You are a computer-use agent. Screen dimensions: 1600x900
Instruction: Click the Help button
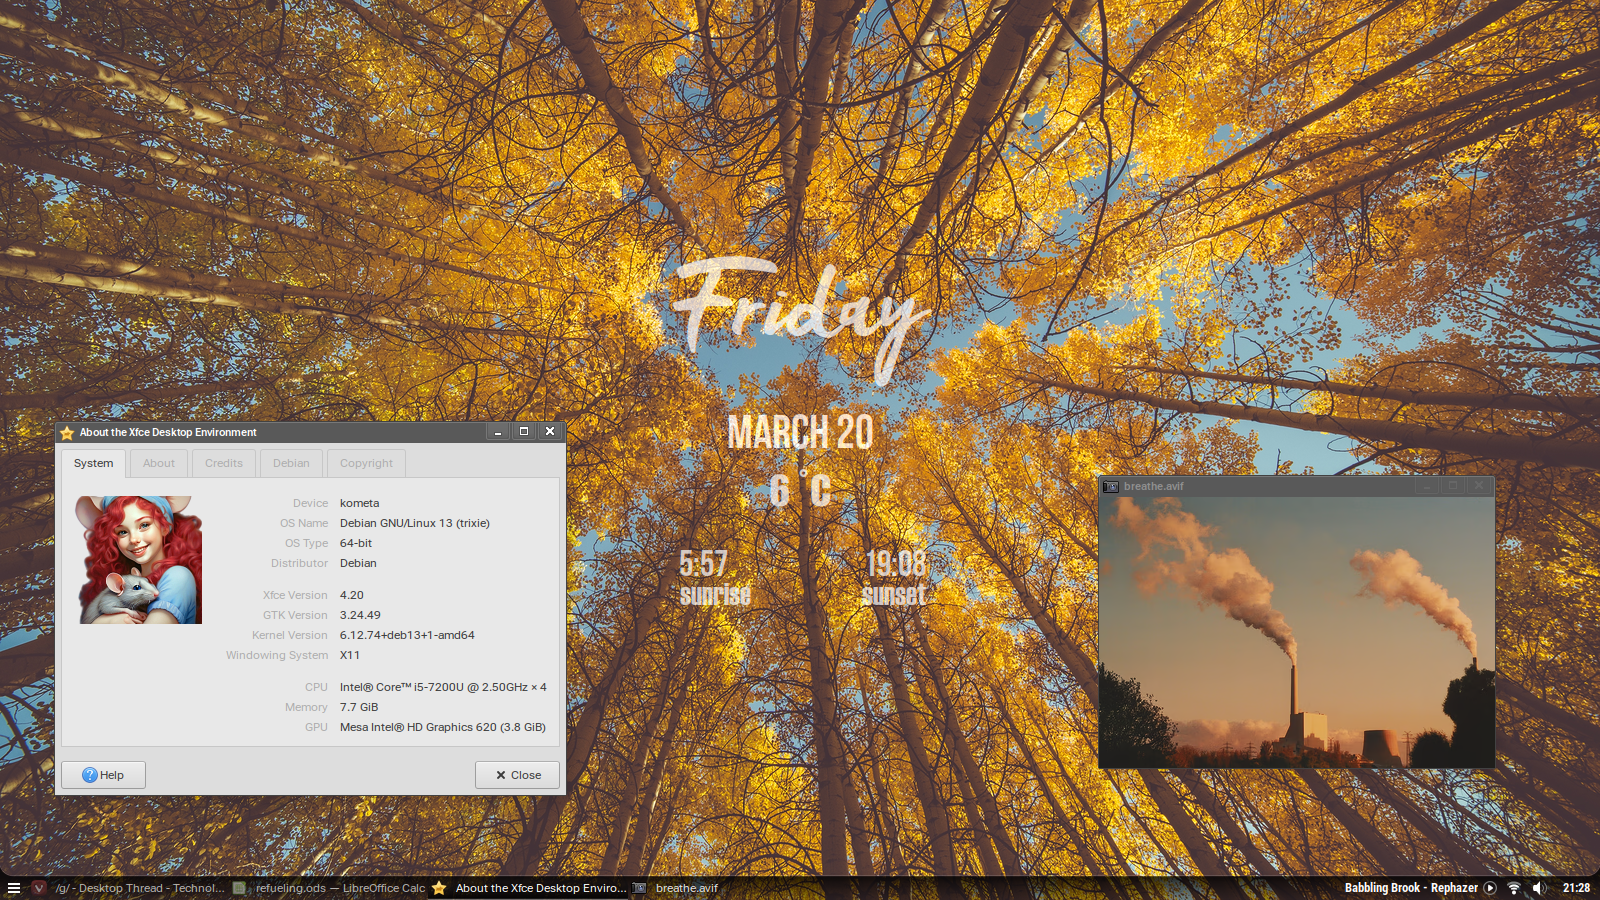103,775
